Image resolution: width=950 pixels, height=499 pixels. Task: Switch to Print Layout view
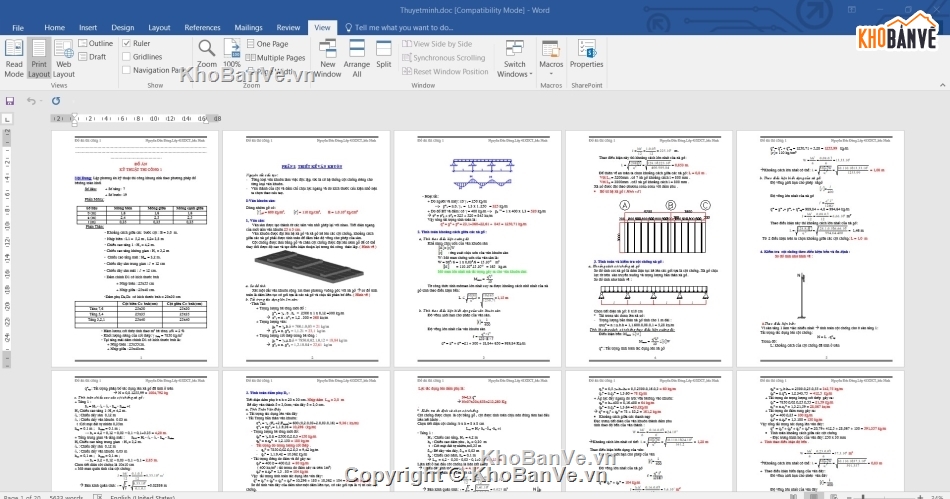pyautogui.click(x=39, y=58)
